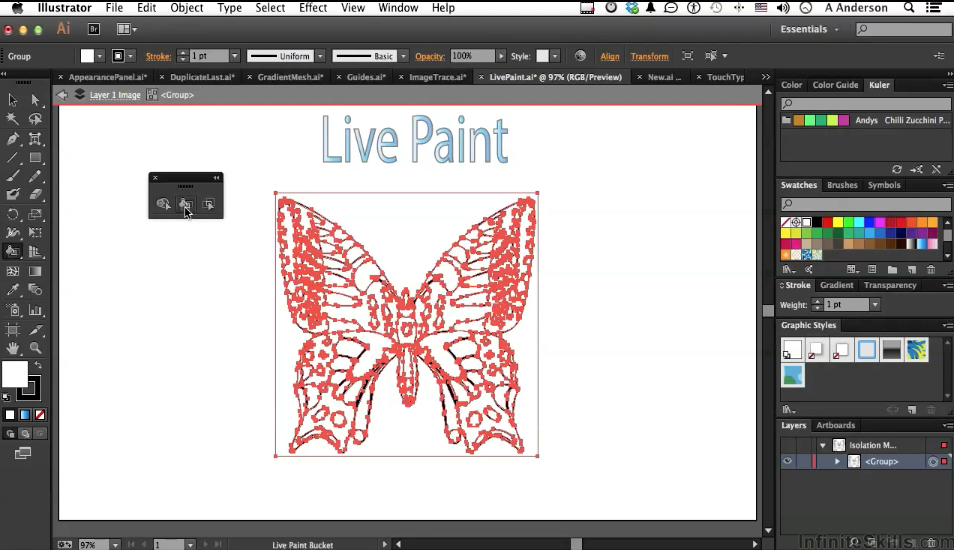954x550 pixels.
Task: Select the Paintbrush tool
Action: click(13, 176)
